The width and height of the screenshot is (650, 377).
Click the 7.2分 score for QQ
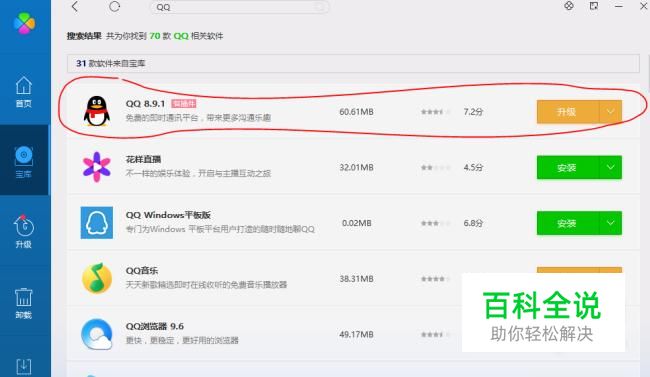pyautogui.click(x=473, y=112)
